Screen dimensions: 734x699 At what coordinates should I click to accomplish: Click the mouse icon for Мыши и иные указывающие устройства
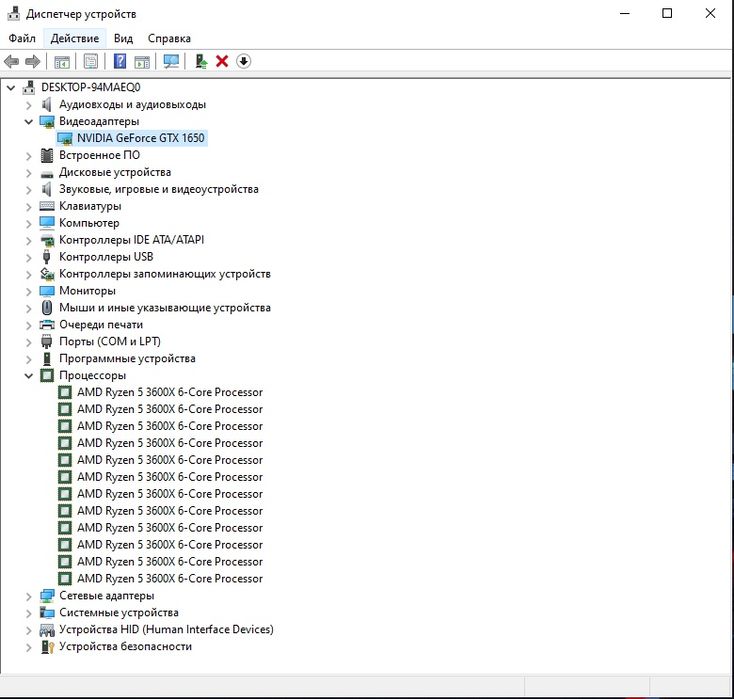(x=47, y=308)
